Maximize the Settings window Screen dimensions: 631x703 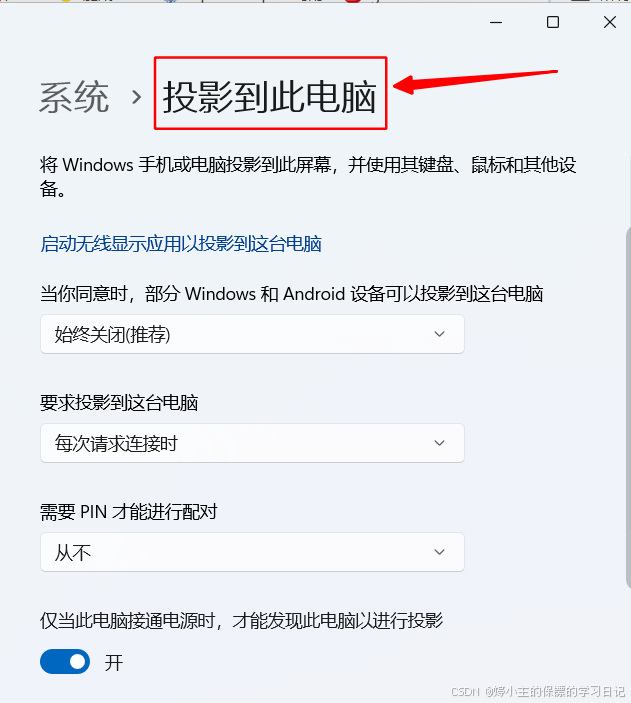(x=553, y=22)
